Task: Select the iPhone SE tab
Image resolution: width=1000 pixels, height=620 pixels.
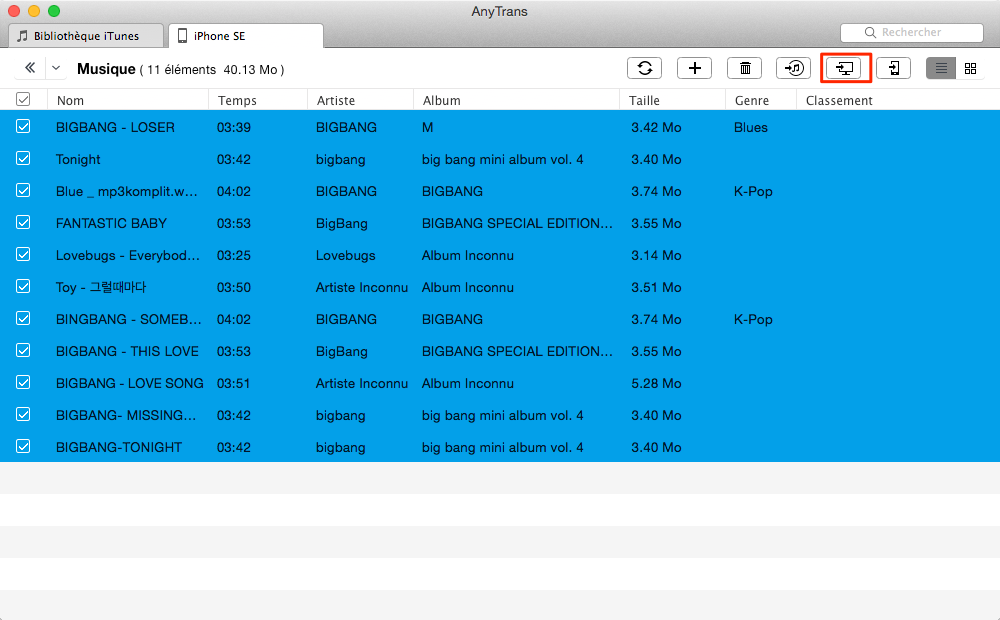Action: [x=246, y=36]
